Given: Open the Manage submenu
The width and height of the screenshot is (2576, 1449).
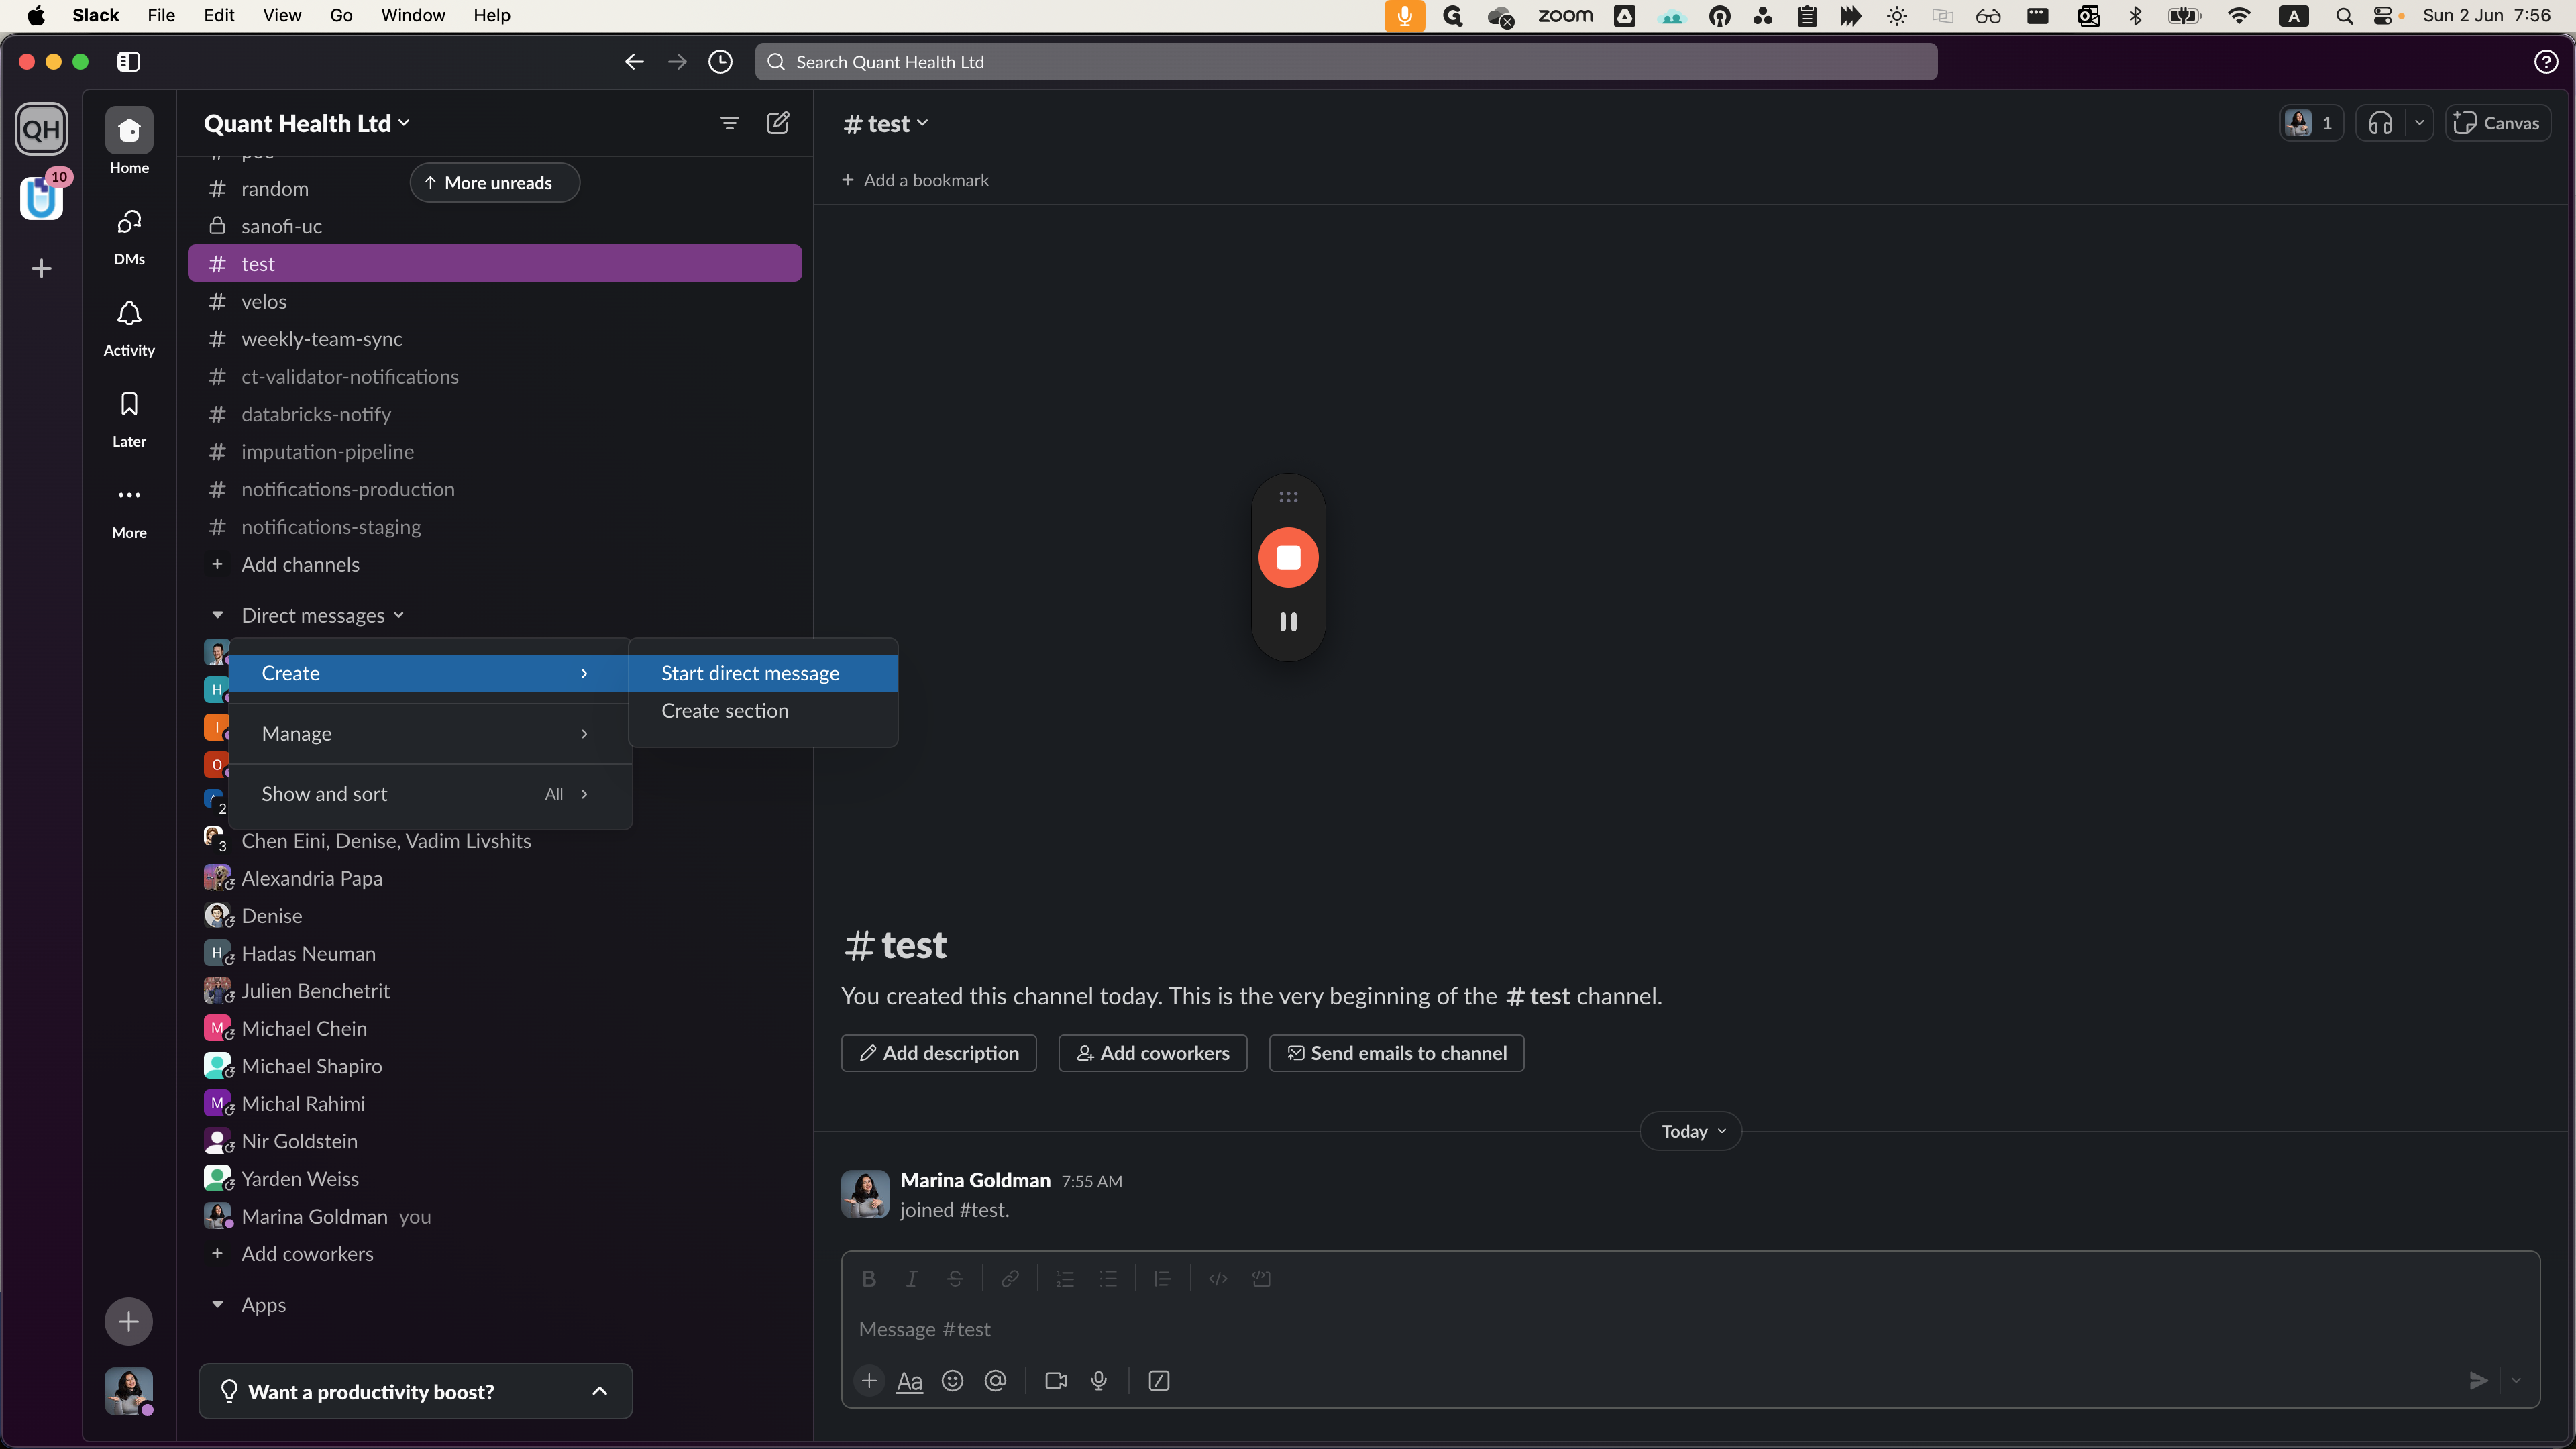Looking at the screenshot, I should 430,734.
